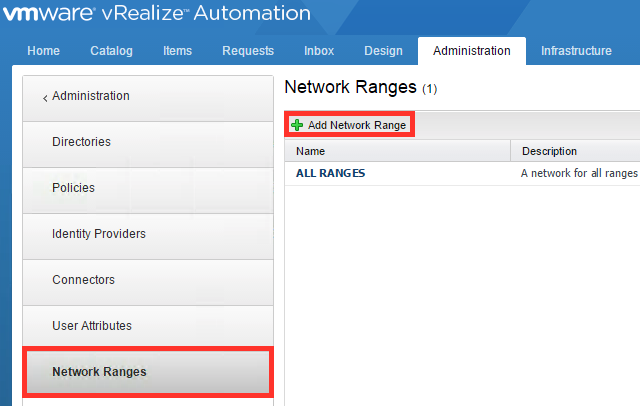Image resolution: width=640 pixels, height=406 pixels.
Task: Select Policies in the sidebar
Action: tap(148, 190)
